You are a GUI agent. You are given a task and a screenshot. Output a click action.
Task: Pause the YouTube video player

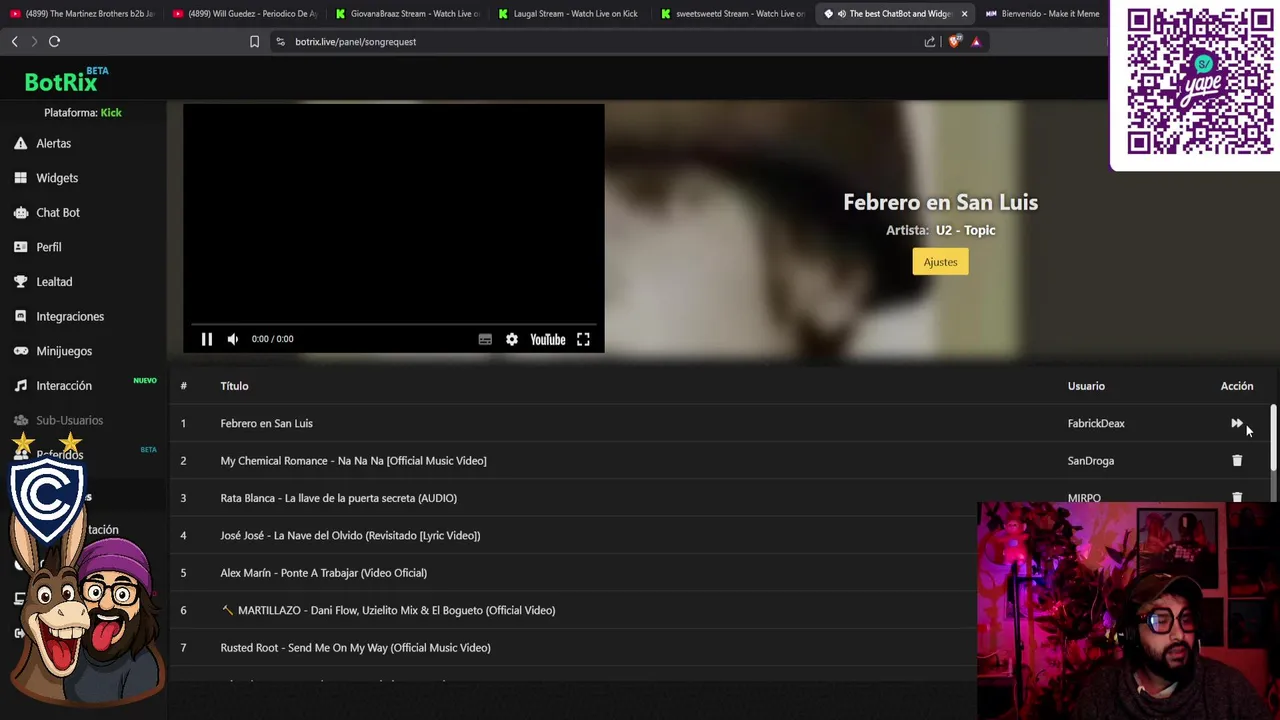point(207,339)
